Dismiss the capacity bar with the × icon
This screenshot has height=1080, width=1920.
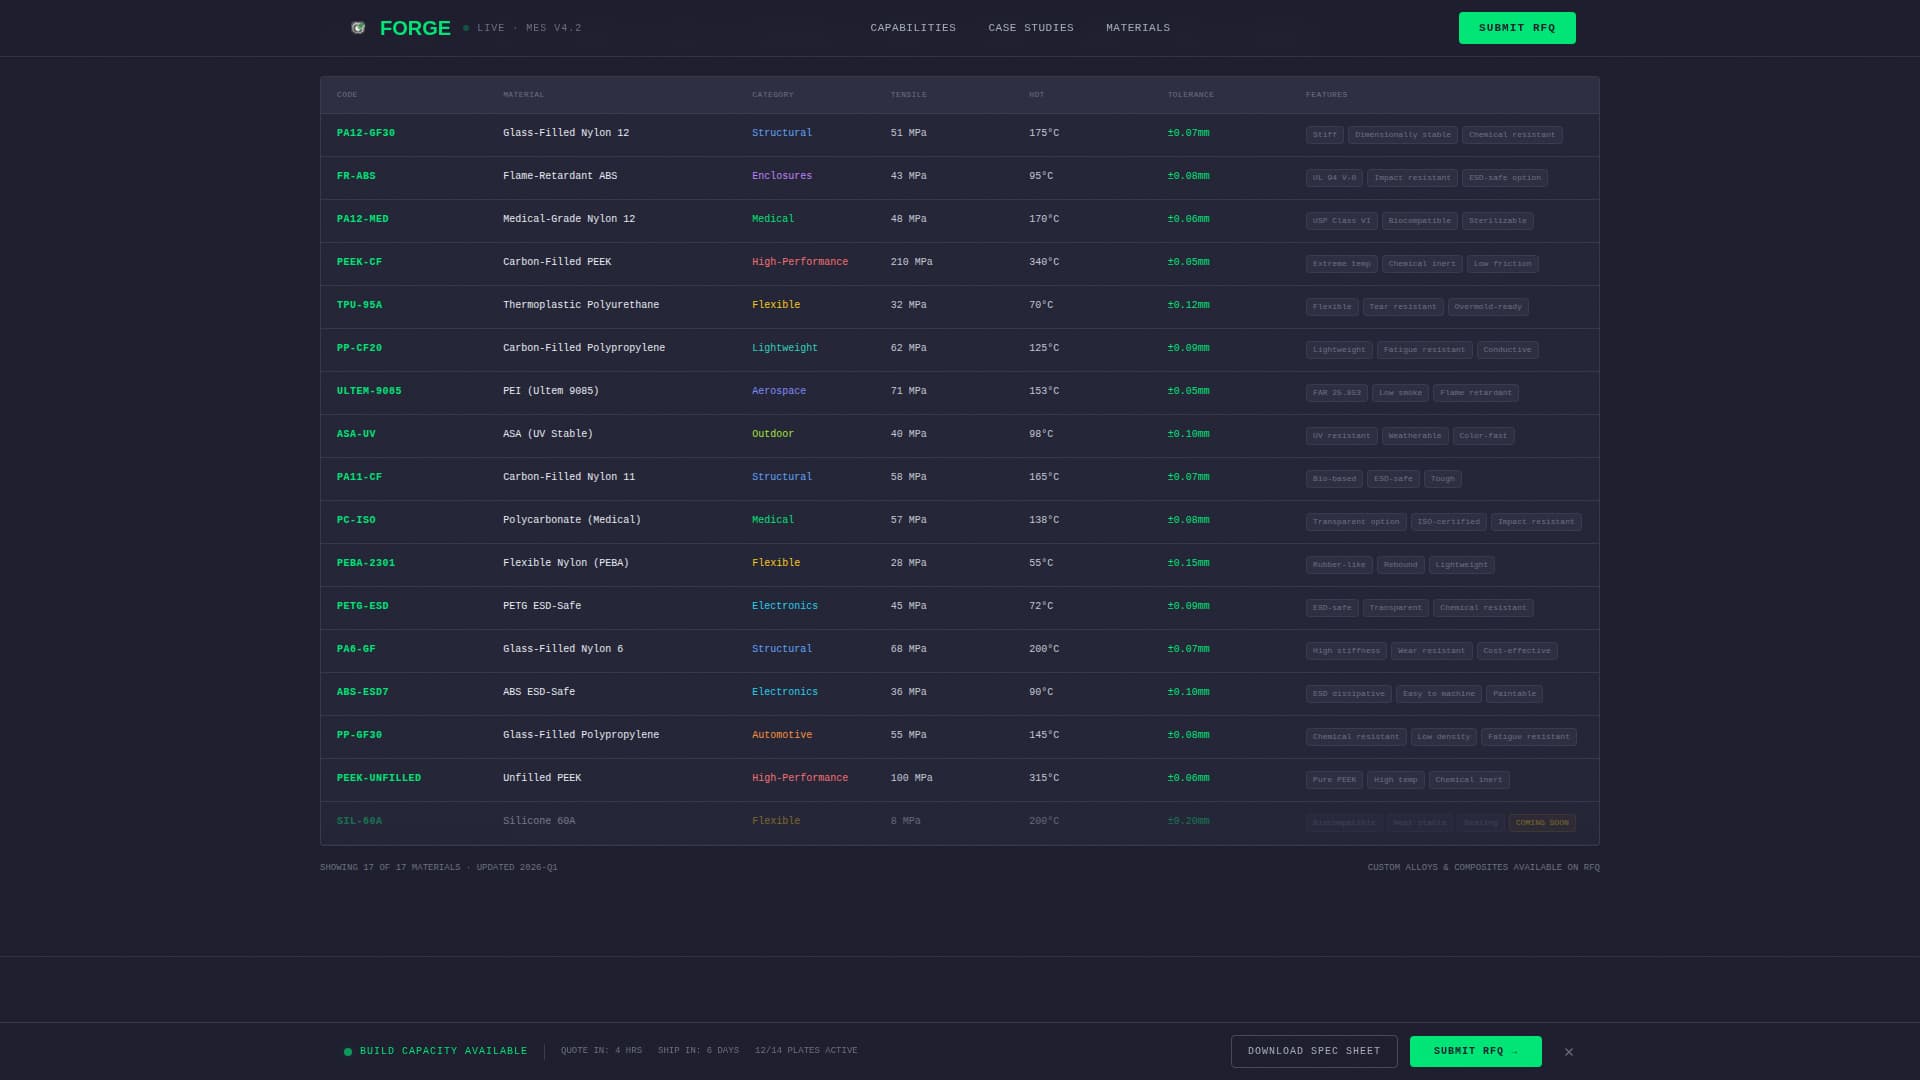coord(1569,1051)
